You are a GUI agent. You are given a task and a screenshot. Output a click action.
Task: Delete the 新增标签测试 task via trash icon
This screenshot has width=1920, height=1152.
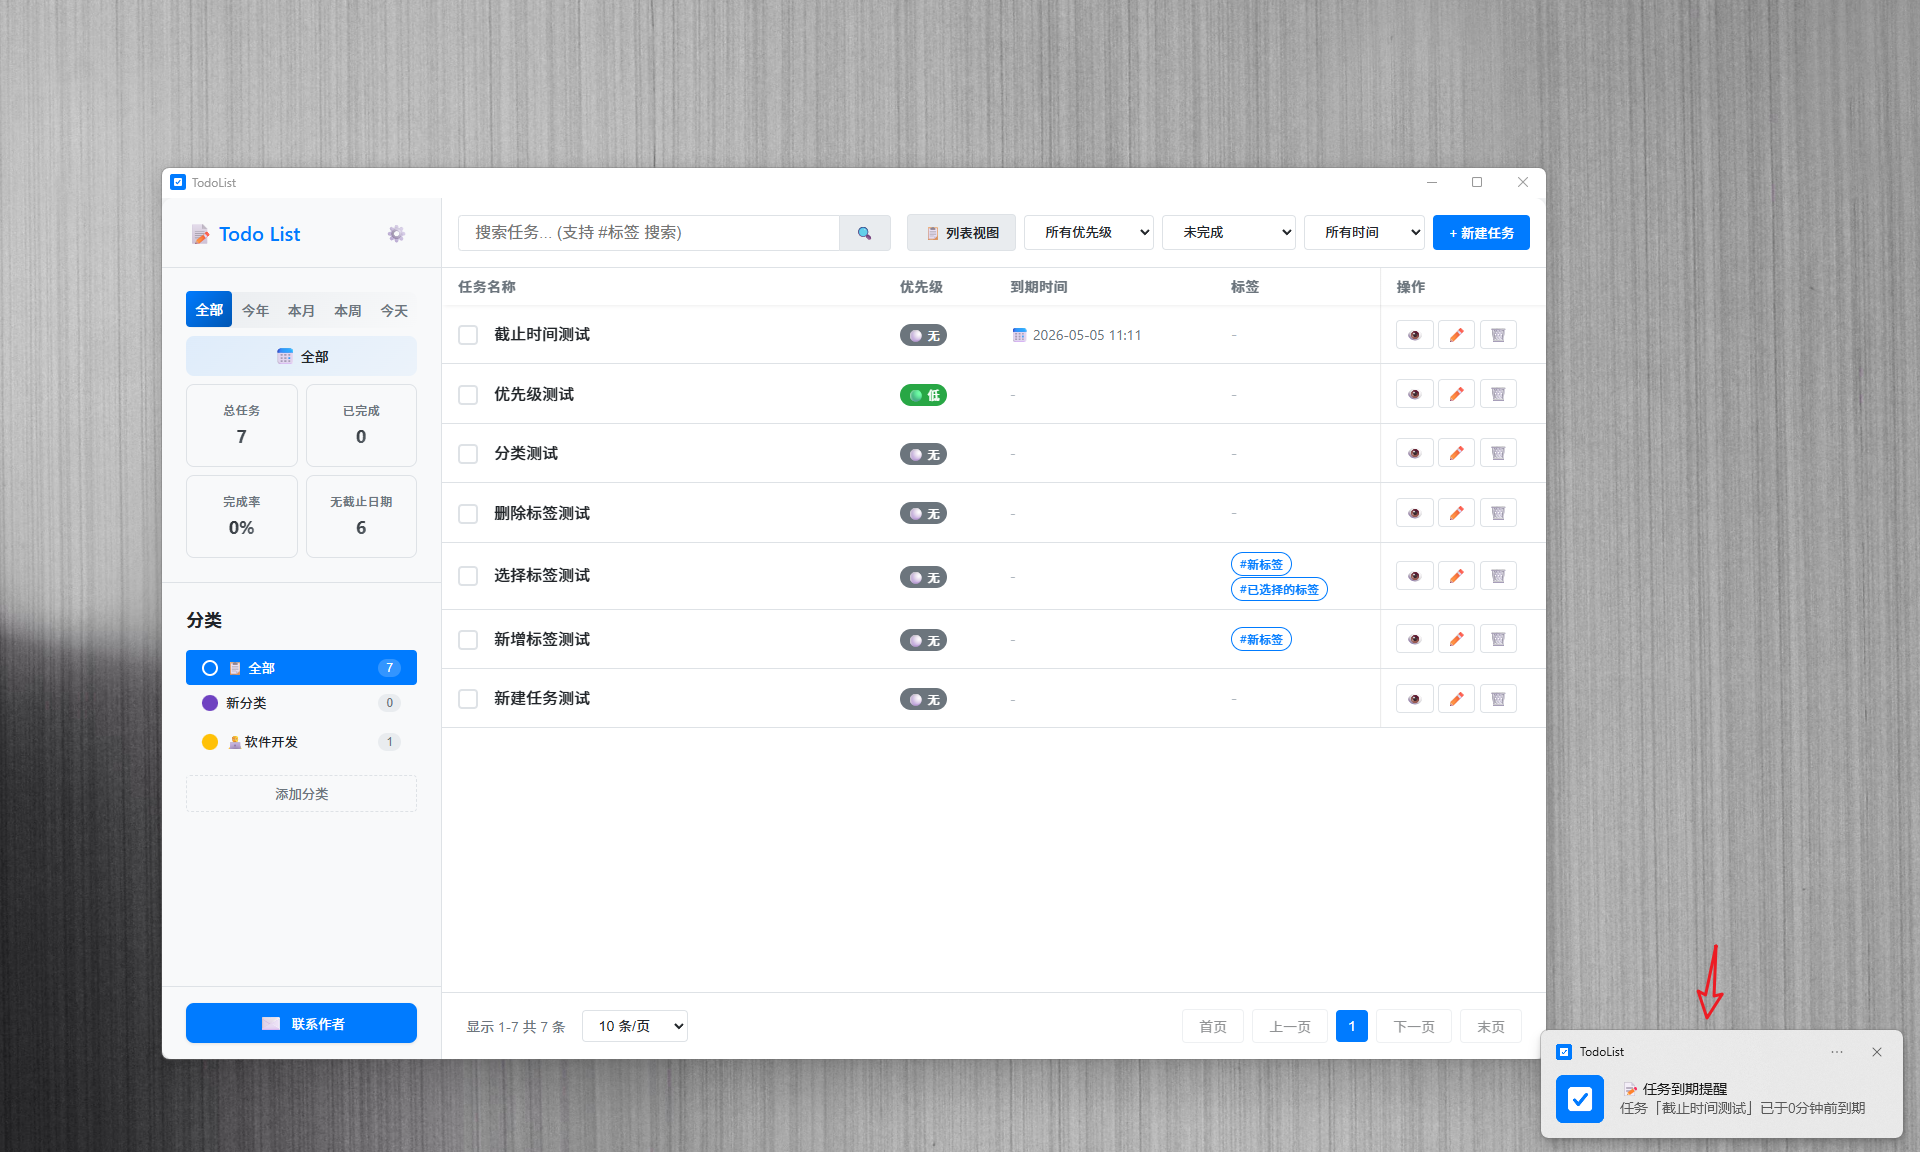[x=1498, y=639]
